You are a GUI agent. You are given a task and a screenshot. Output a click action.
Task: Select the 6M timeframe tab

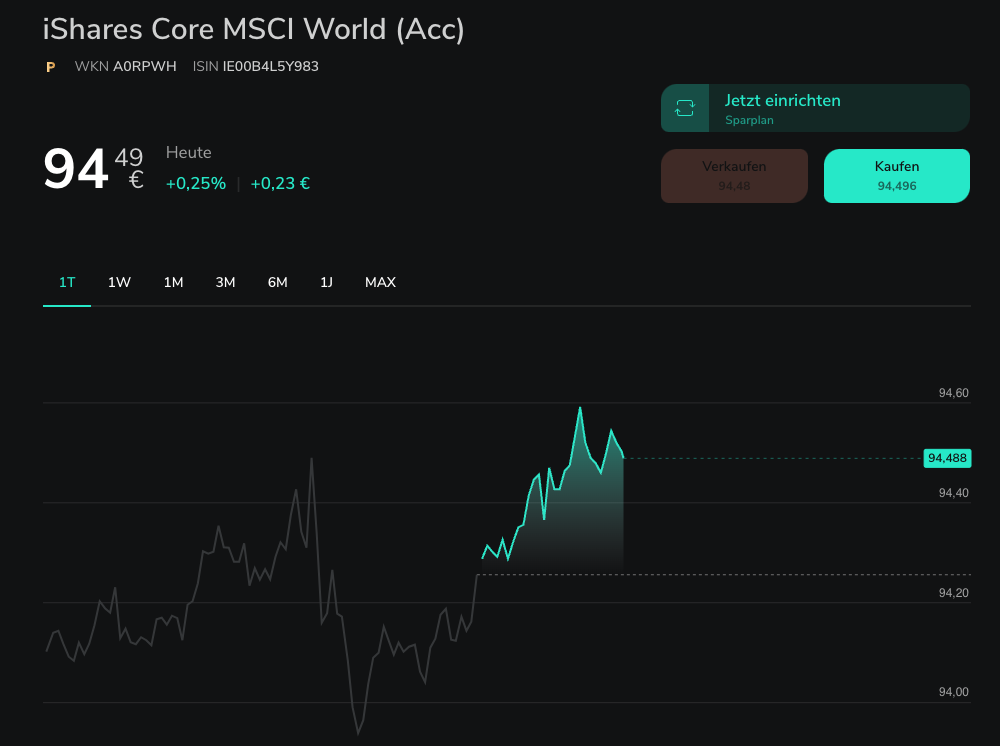coord(277,283)
